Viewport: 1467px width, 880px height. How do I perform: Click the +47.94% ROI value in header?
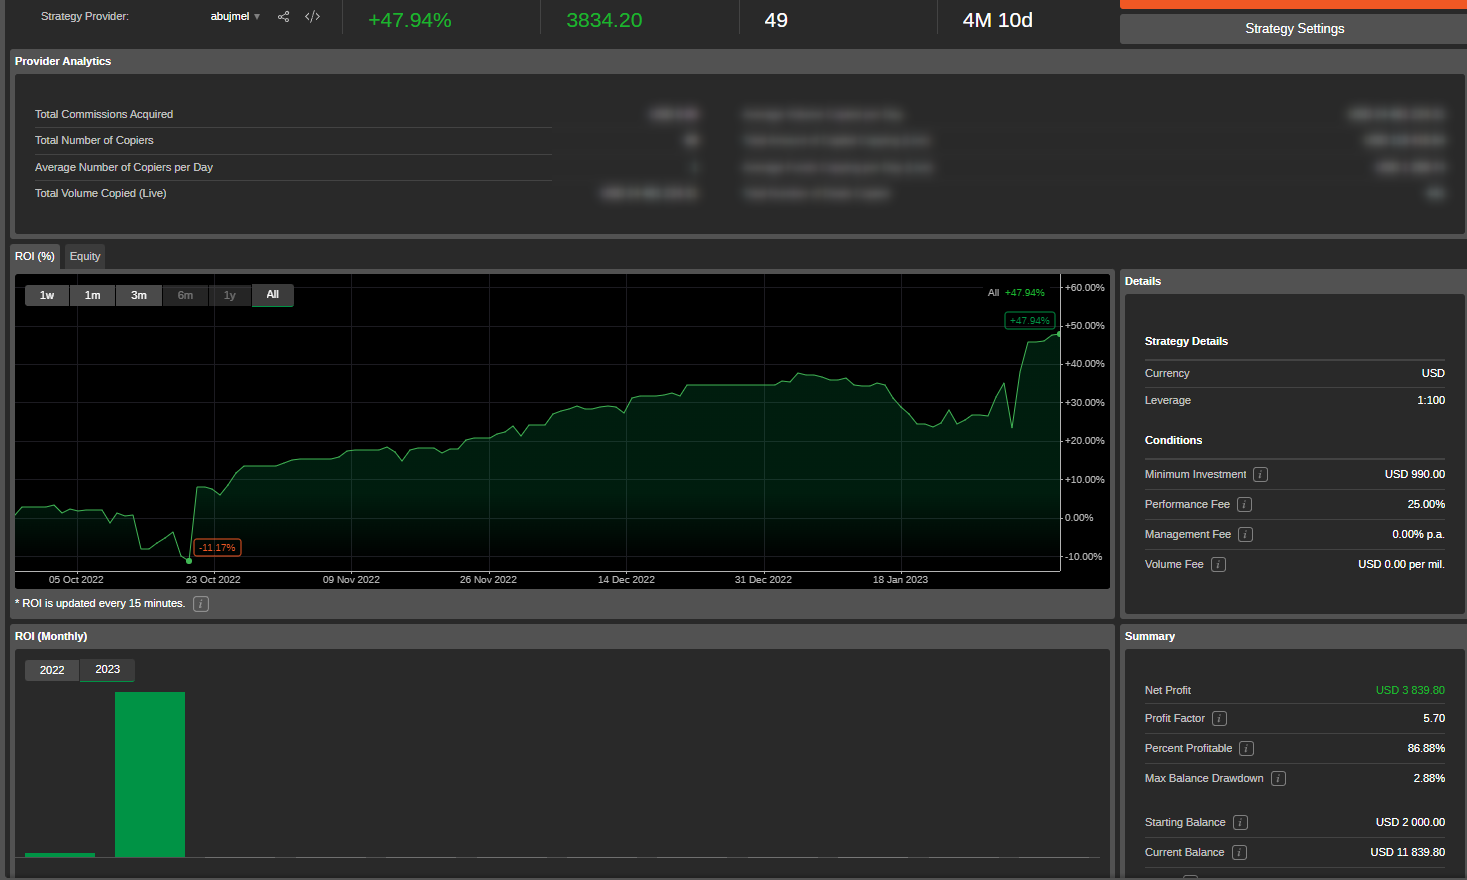[x=410, y=20]
